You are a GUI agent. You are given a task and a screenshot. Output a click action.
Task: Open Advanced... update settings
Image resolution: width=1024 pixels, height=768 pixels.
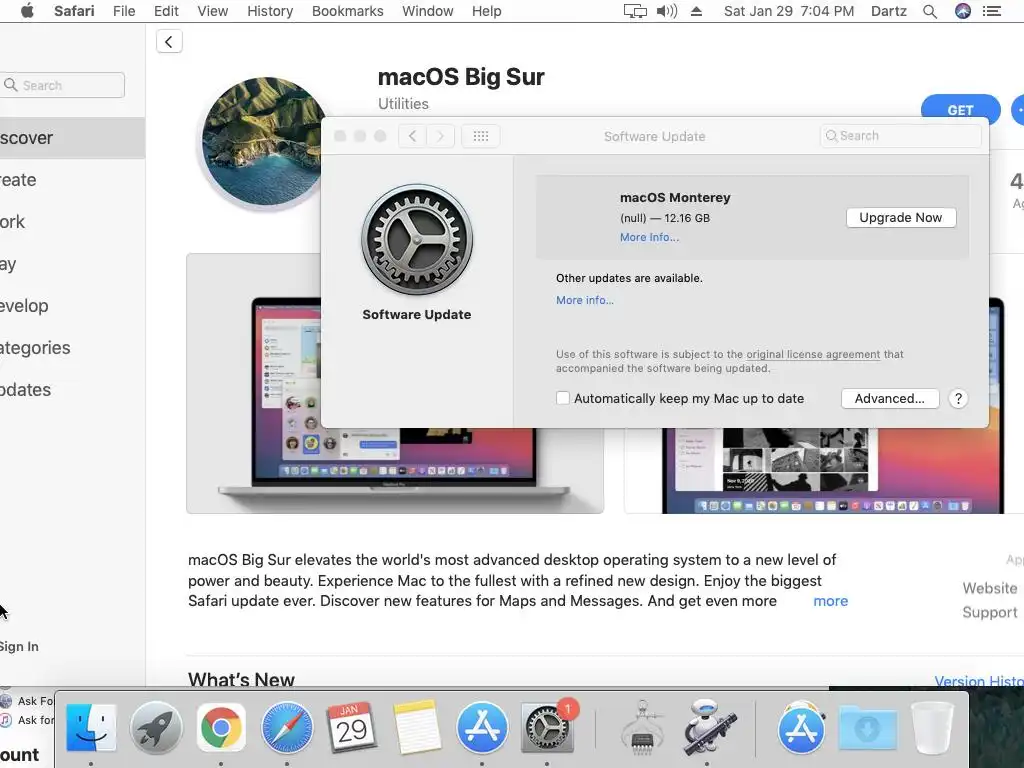tap(889, 398)
